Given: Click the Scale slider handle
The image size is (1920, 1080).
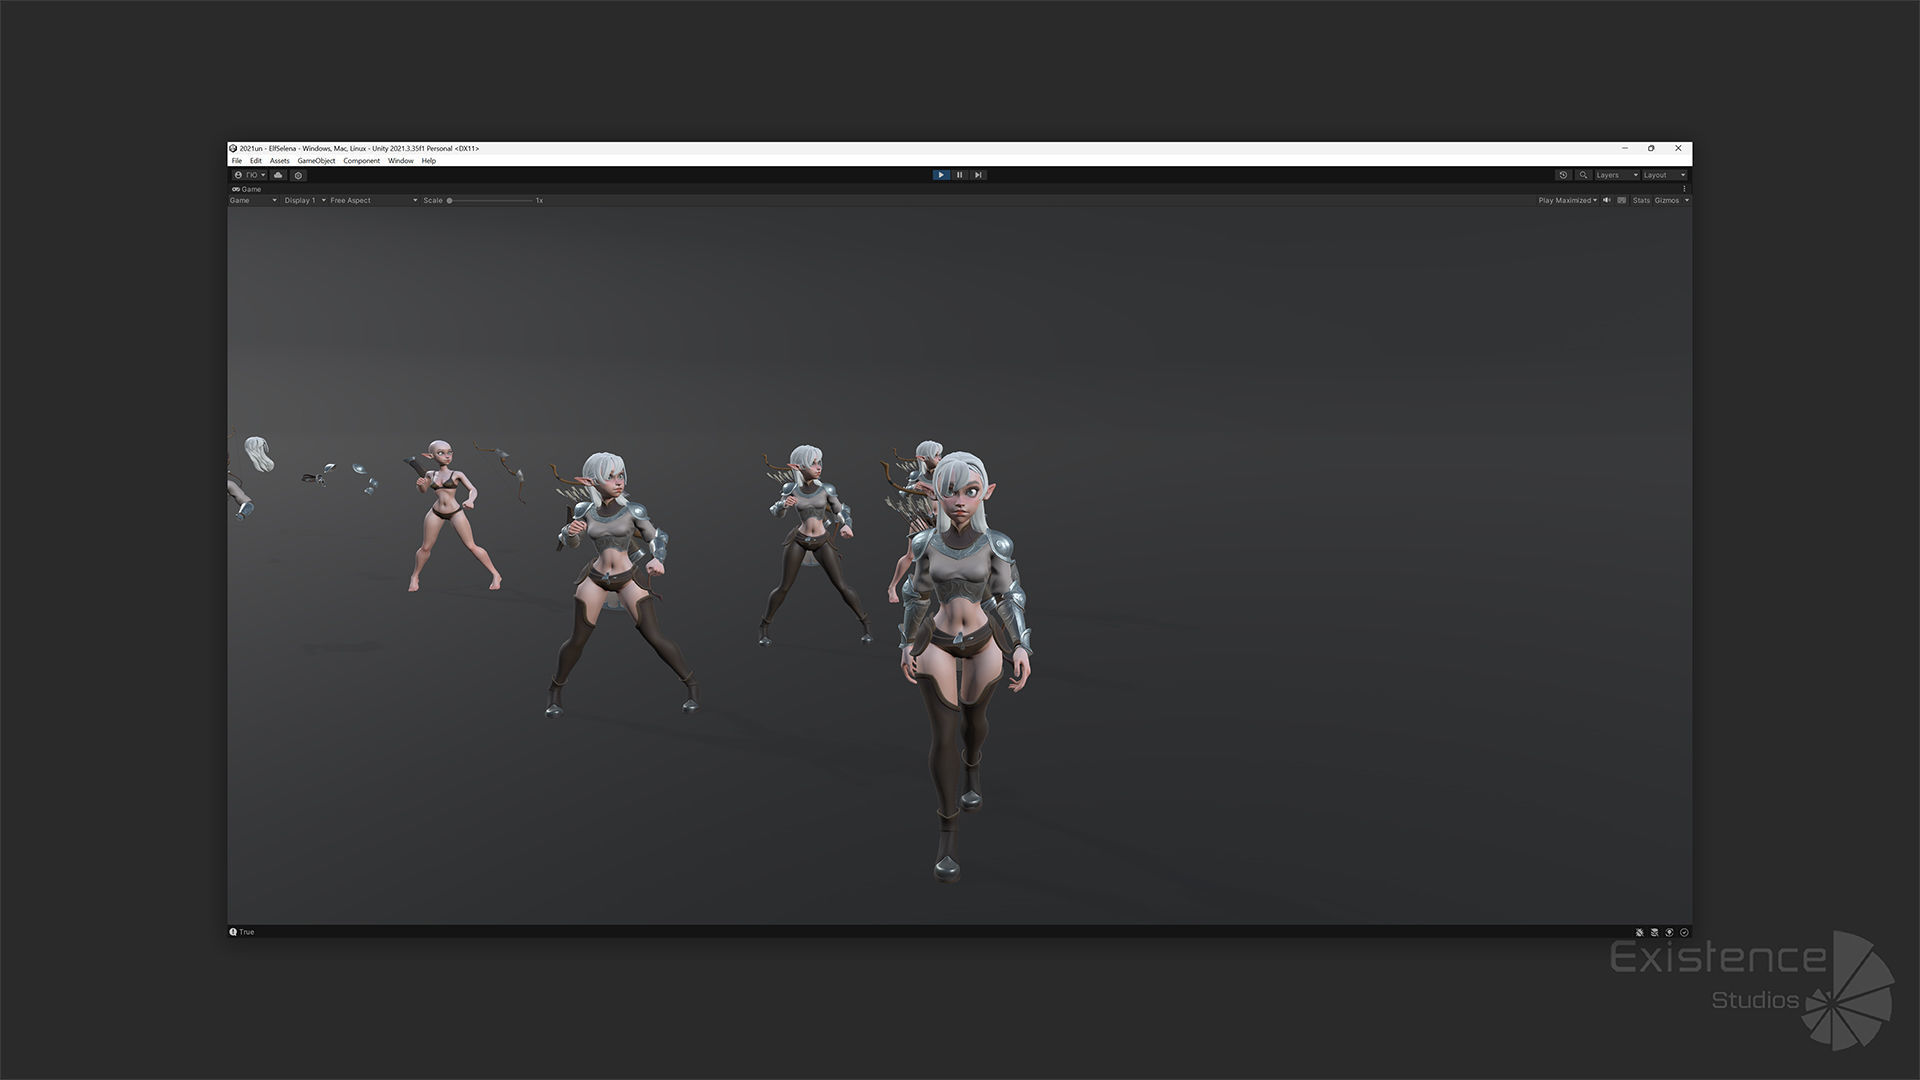Looking at the screenshot, I should (450, 200).
